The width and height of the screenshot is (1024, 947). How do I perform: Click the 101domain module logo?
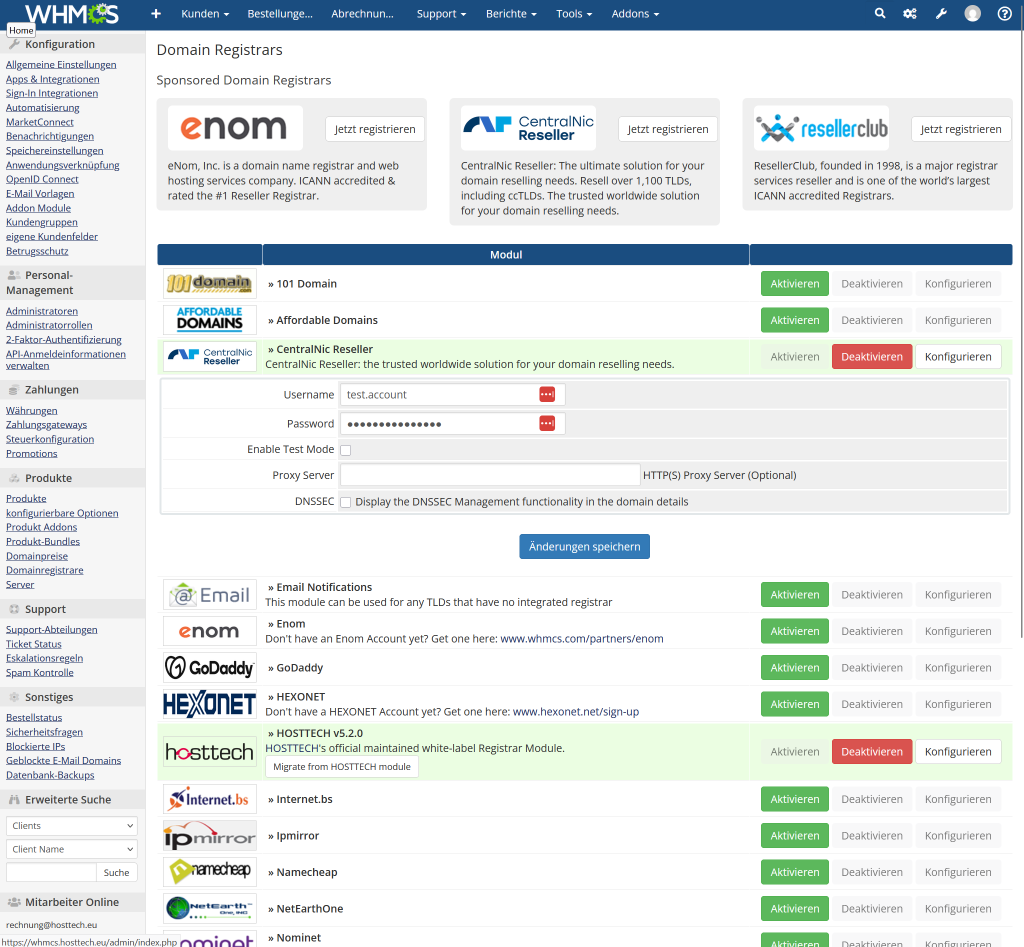(210, 283)
